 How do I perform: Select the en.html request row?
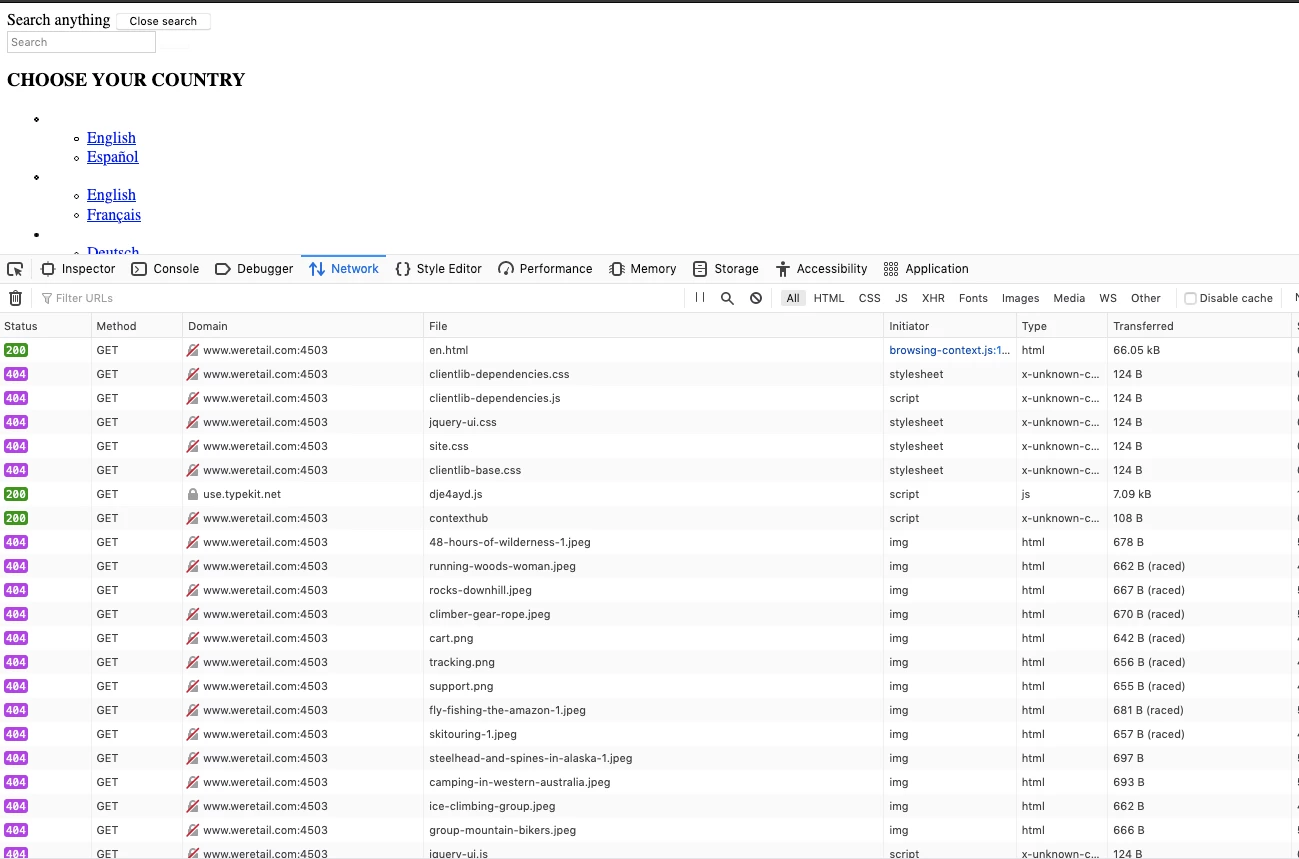click(649, 350)
